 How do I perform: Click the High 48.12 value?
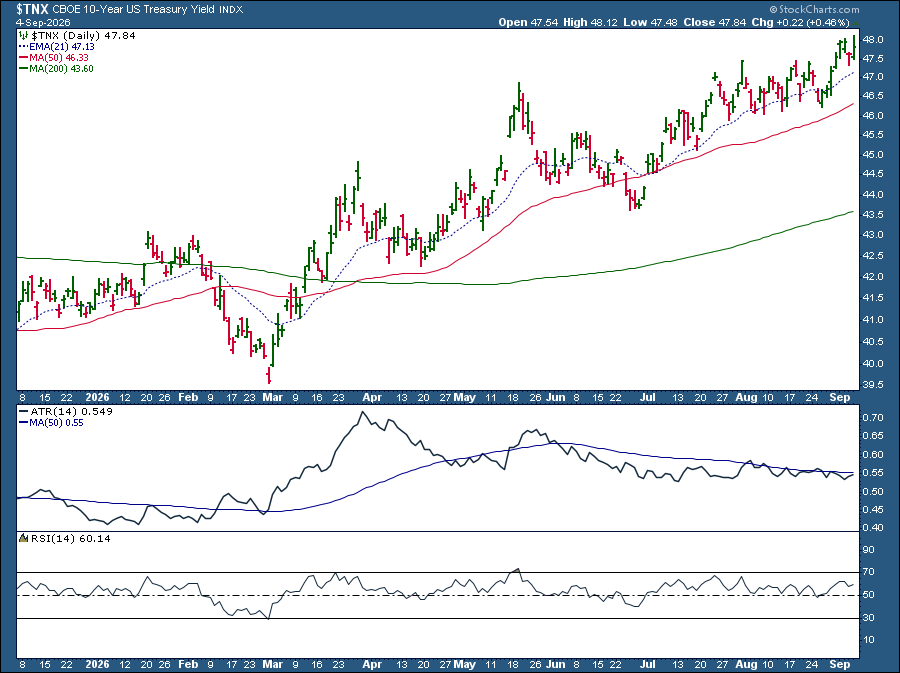pyautogui.click(x=590, y=22)
